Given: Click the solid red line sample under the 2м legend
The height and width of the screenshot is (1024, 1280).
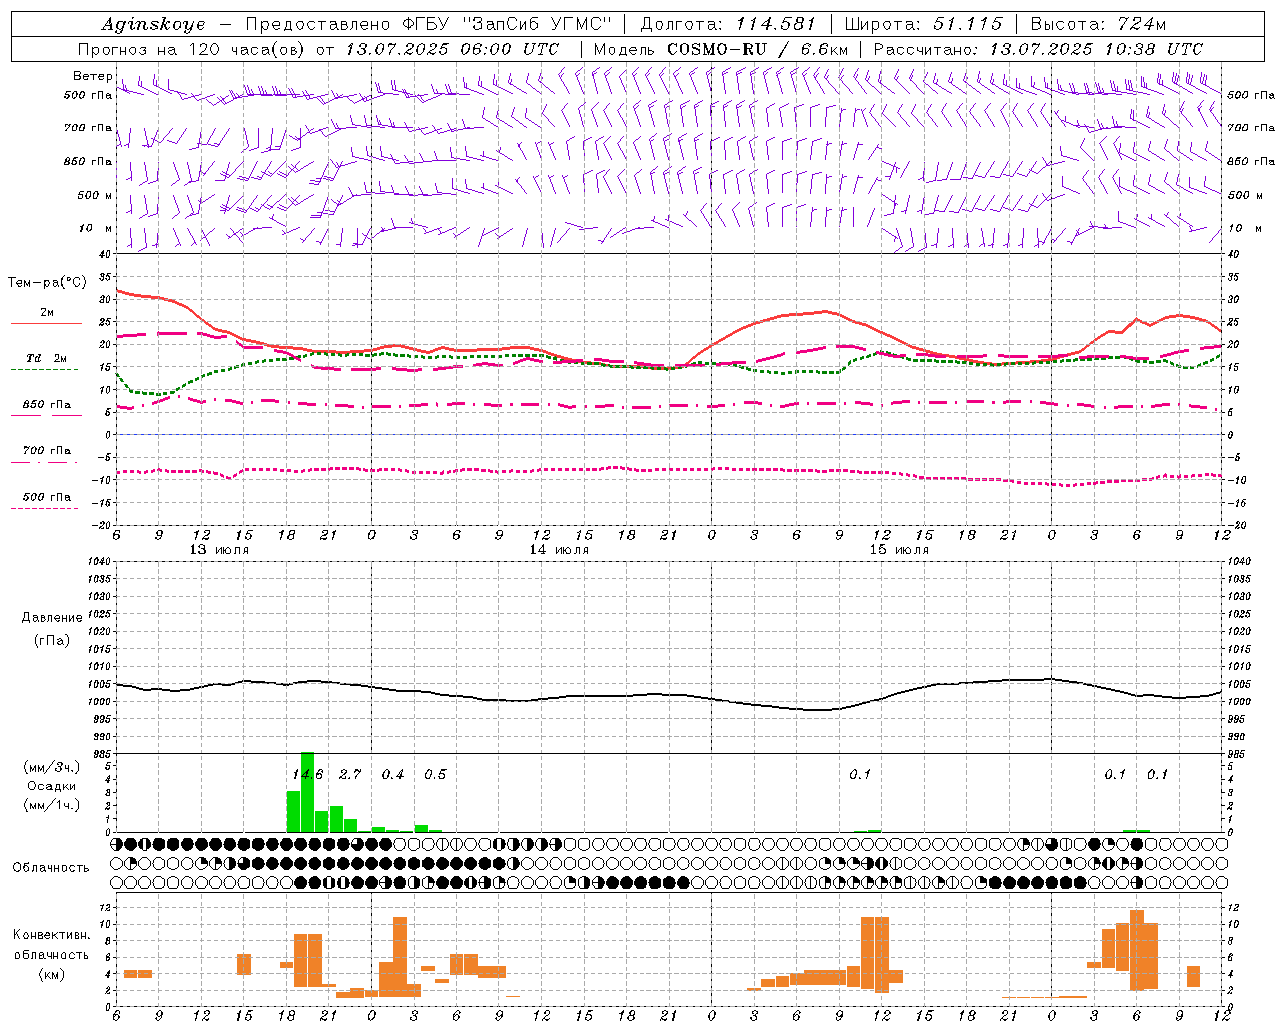Looking at the screenshot, I should tap(47, 324).
